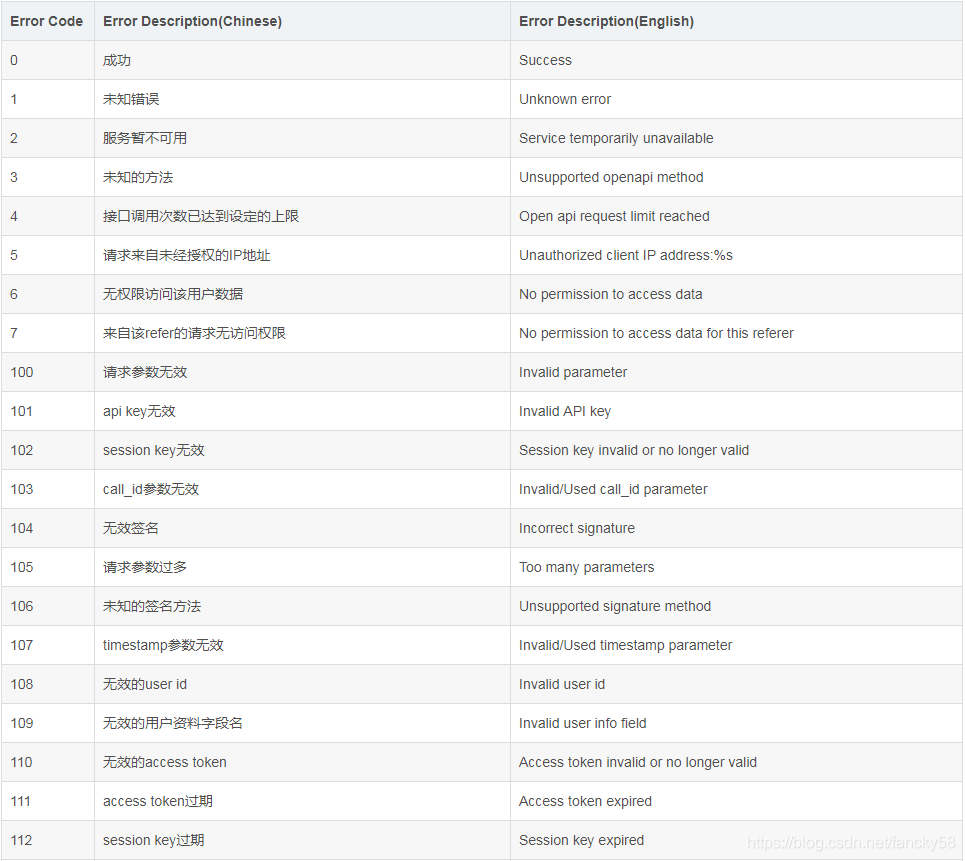This screenshot has height=861, width=965.
Task: Click 'Unsupported openapi method' cell
Action: 736,177
